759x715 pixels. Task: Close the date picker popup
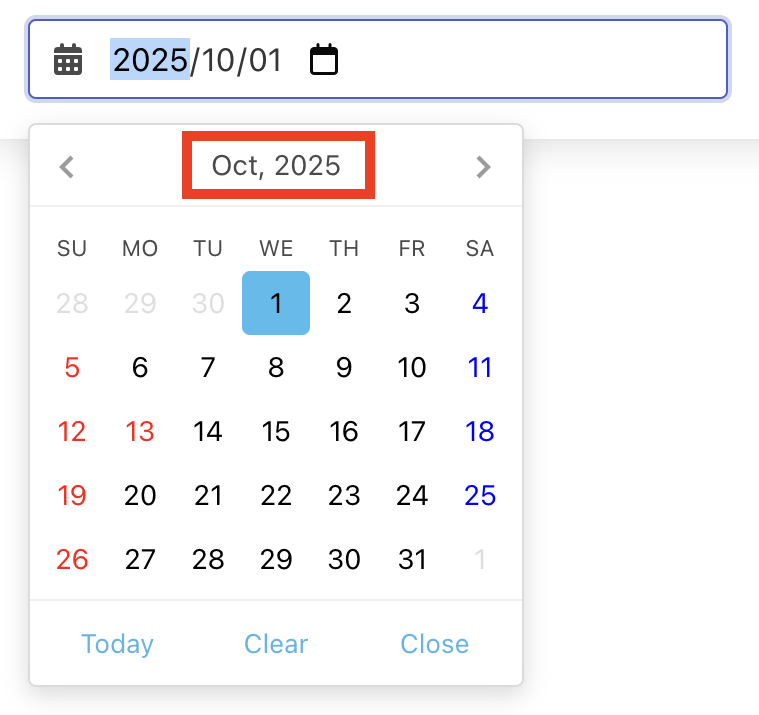pyautogui.click(x=434, y=644)
